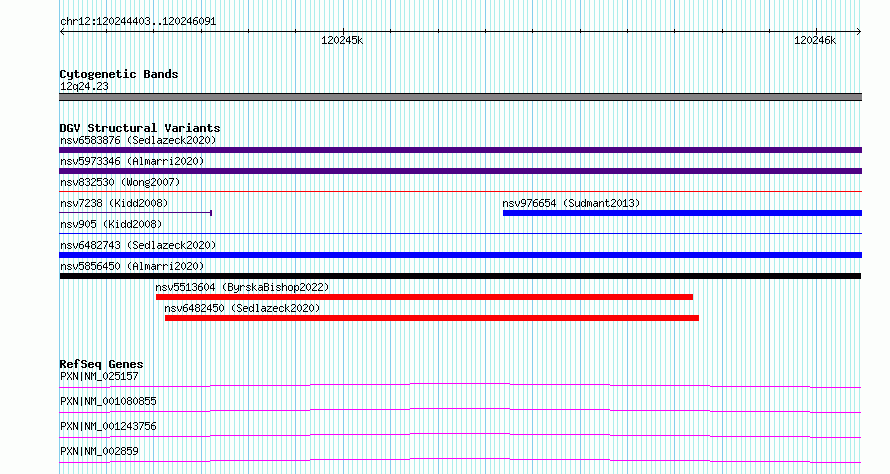Open variant label nsv6583876 (Sedlazeck2020)
The width and height of the screenshot is (890, 474).
click(x=138, y=140)
